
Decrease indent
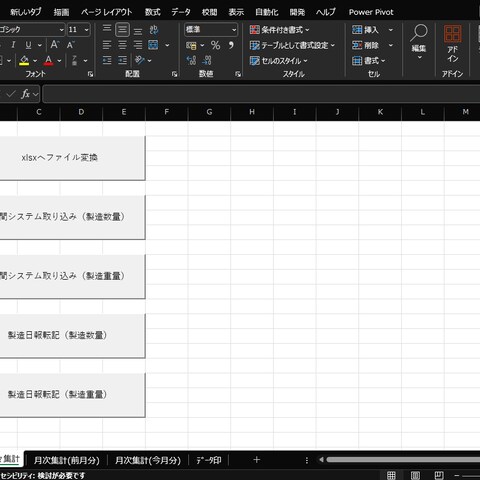coord(107,60)
